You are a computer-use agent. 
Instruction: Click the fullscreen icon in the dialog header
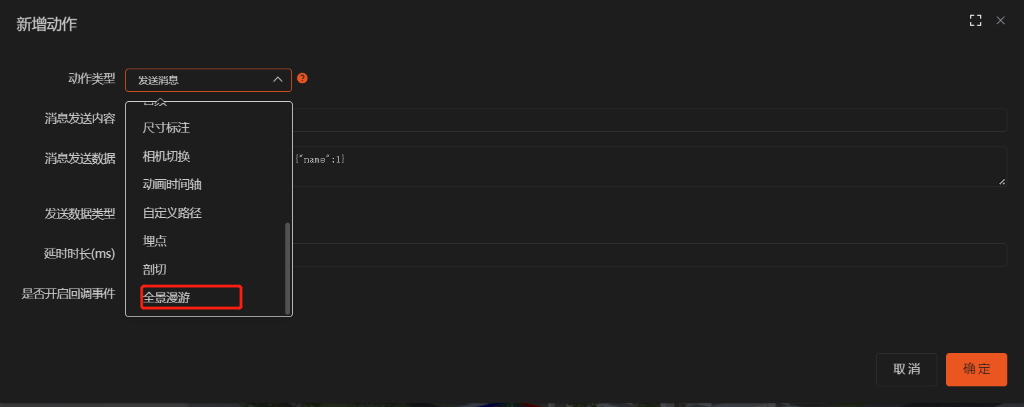pos(975,21)
